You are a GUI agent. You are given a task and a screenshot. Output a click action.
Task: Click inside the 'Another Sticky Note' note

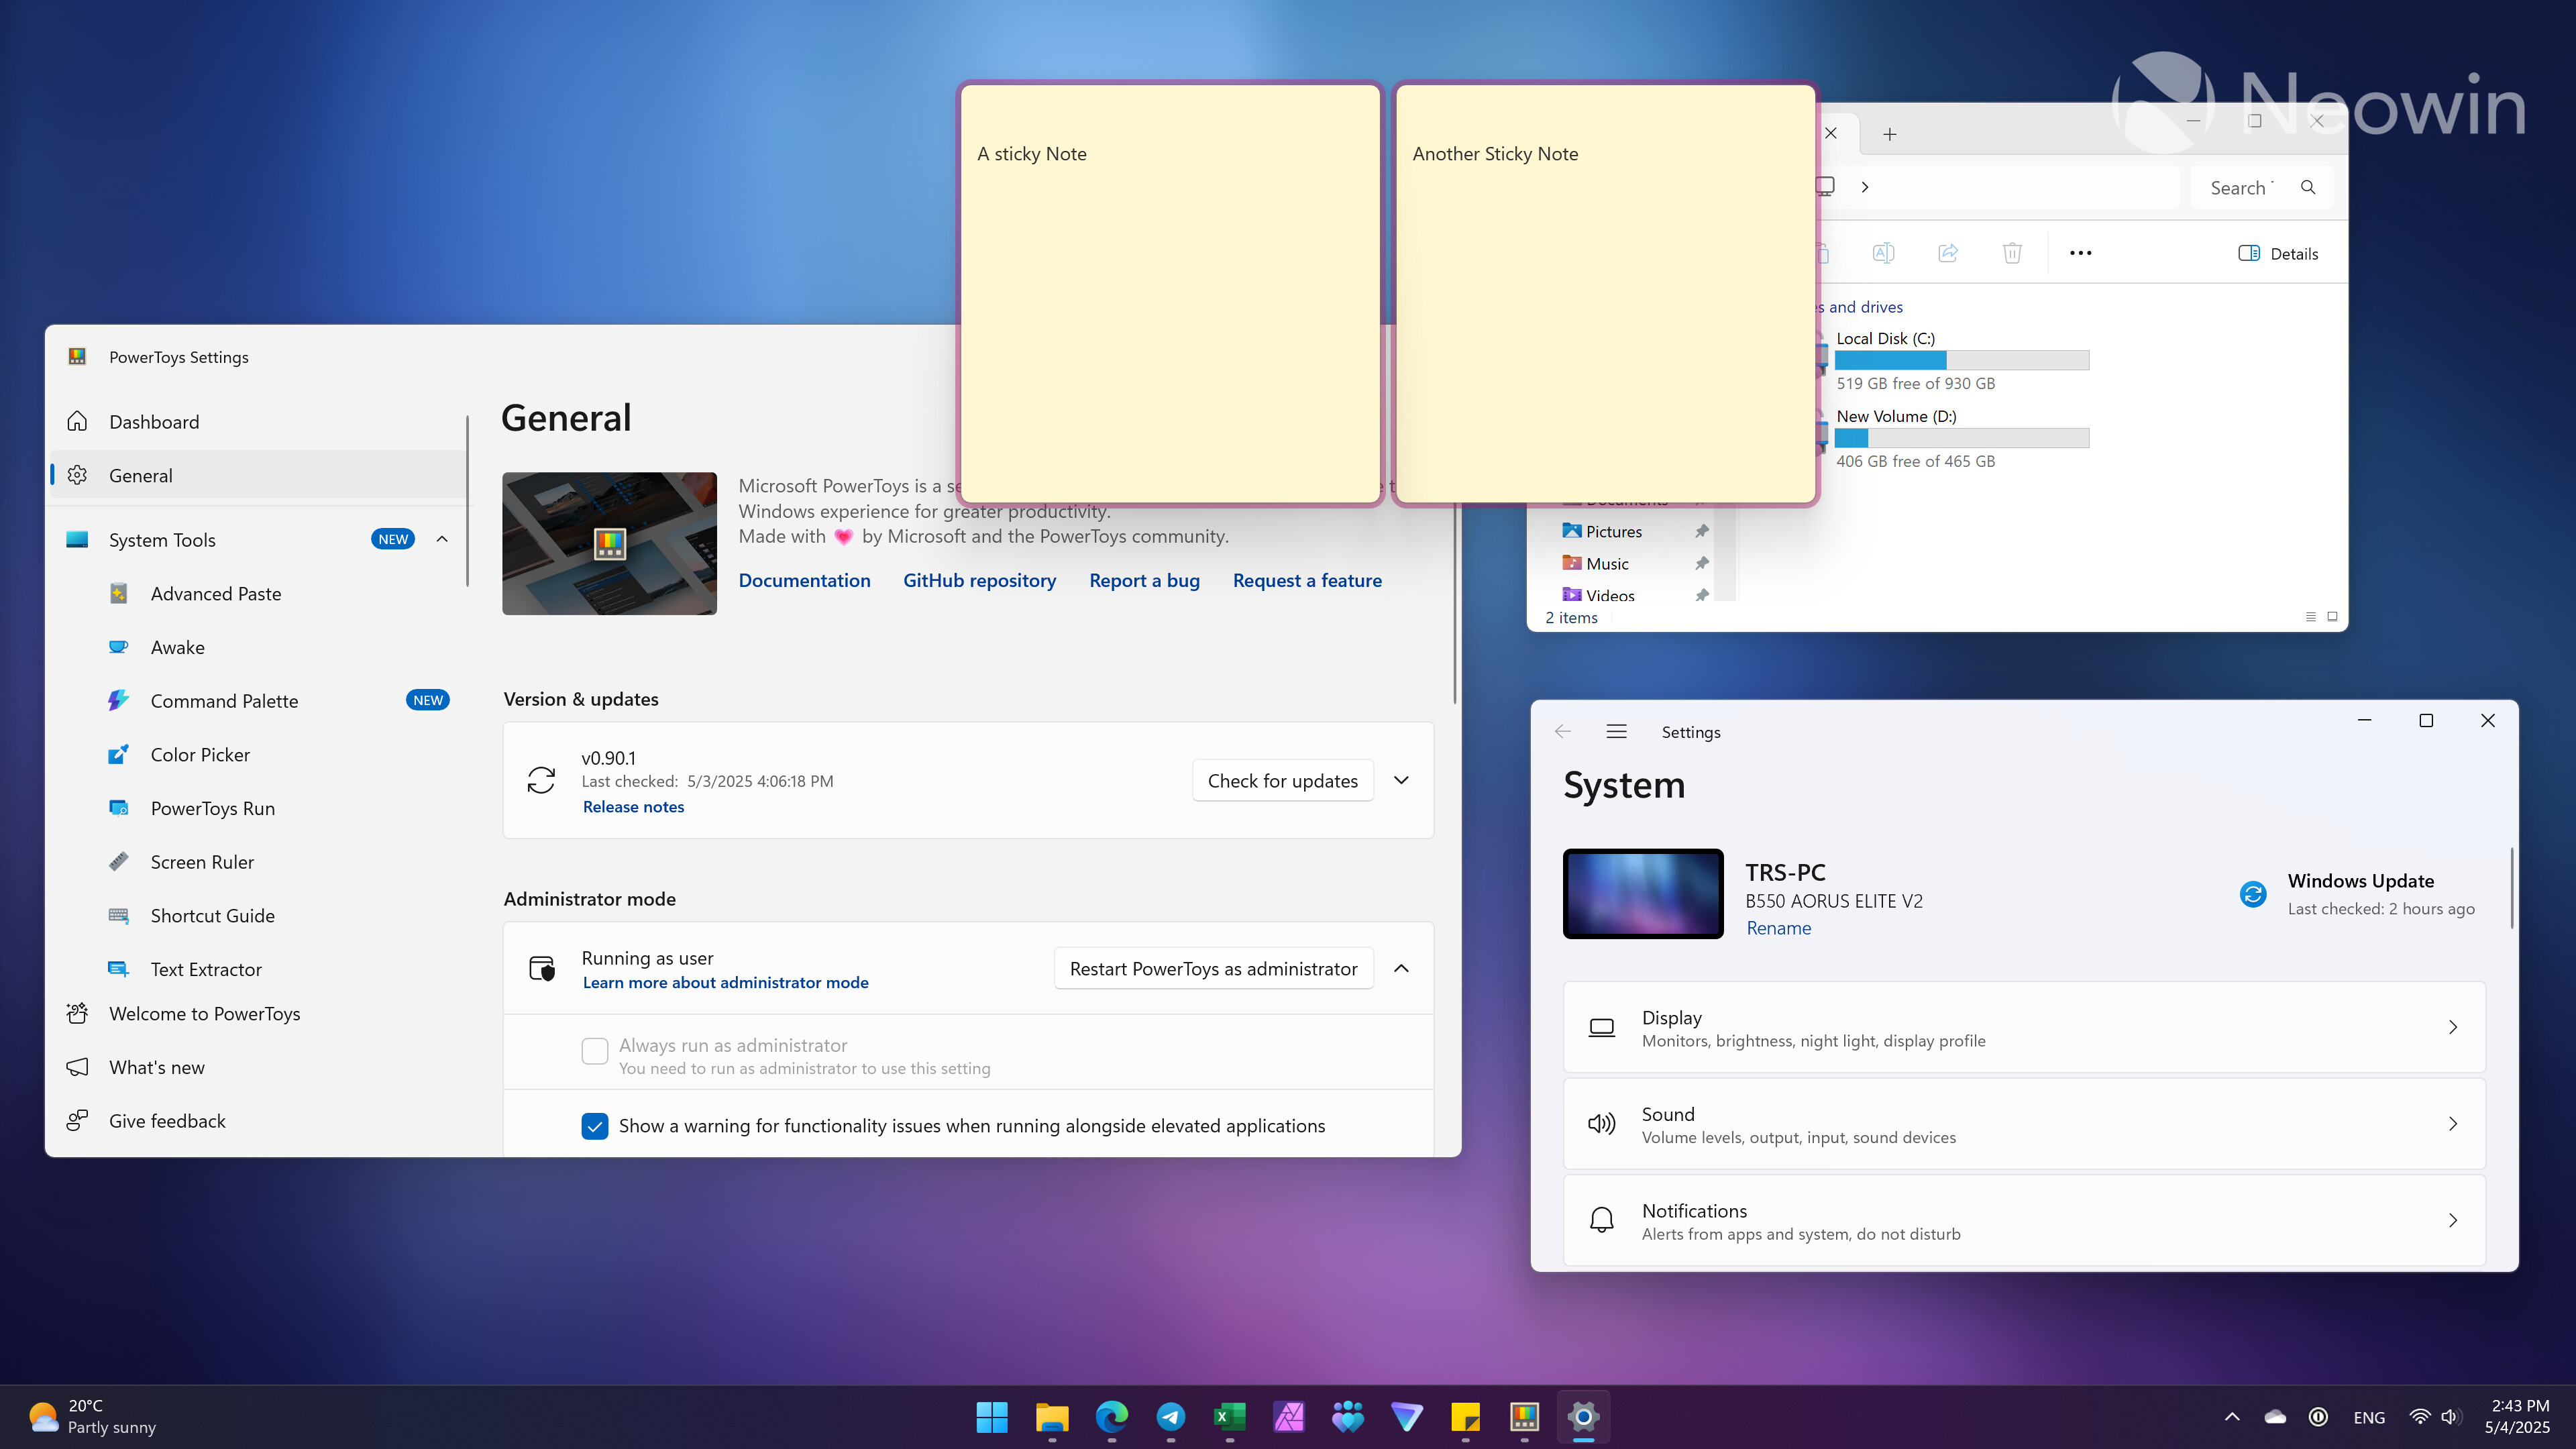[x=1605, y=294]
